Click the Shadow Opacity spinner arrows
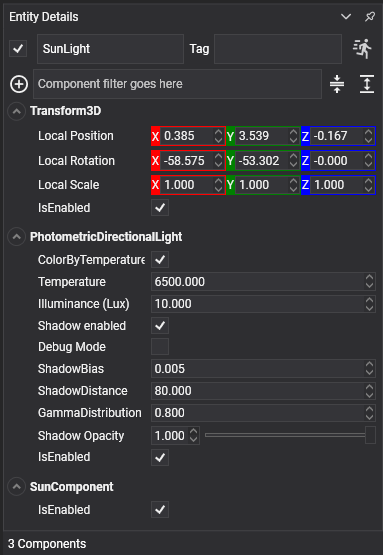The width and height of the screenshot is (383, 555). (194, 435)
